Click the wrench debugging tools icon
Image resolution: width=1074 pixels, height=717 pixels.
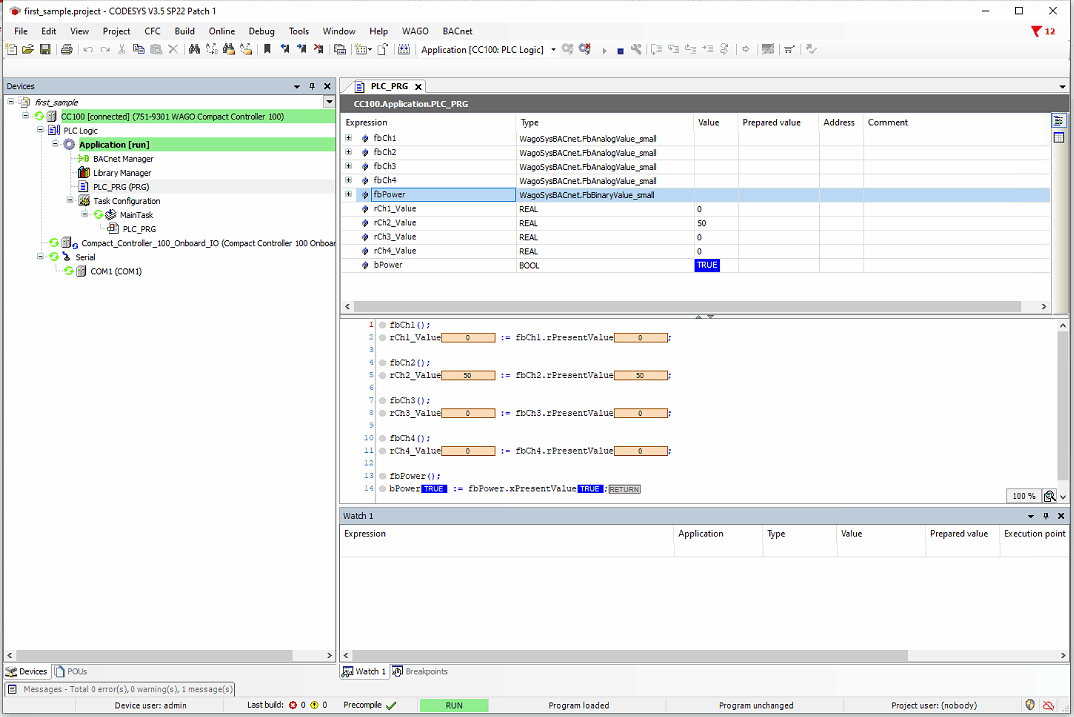[x=636, y=49]
